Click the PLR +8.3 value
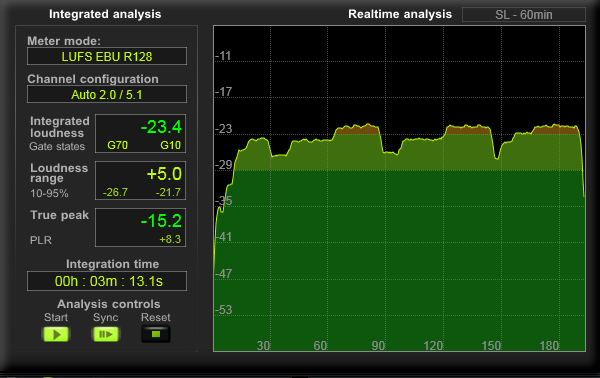The width and height of the screenshot is (600, 378). pyautogui.click(x=170, y=240)
